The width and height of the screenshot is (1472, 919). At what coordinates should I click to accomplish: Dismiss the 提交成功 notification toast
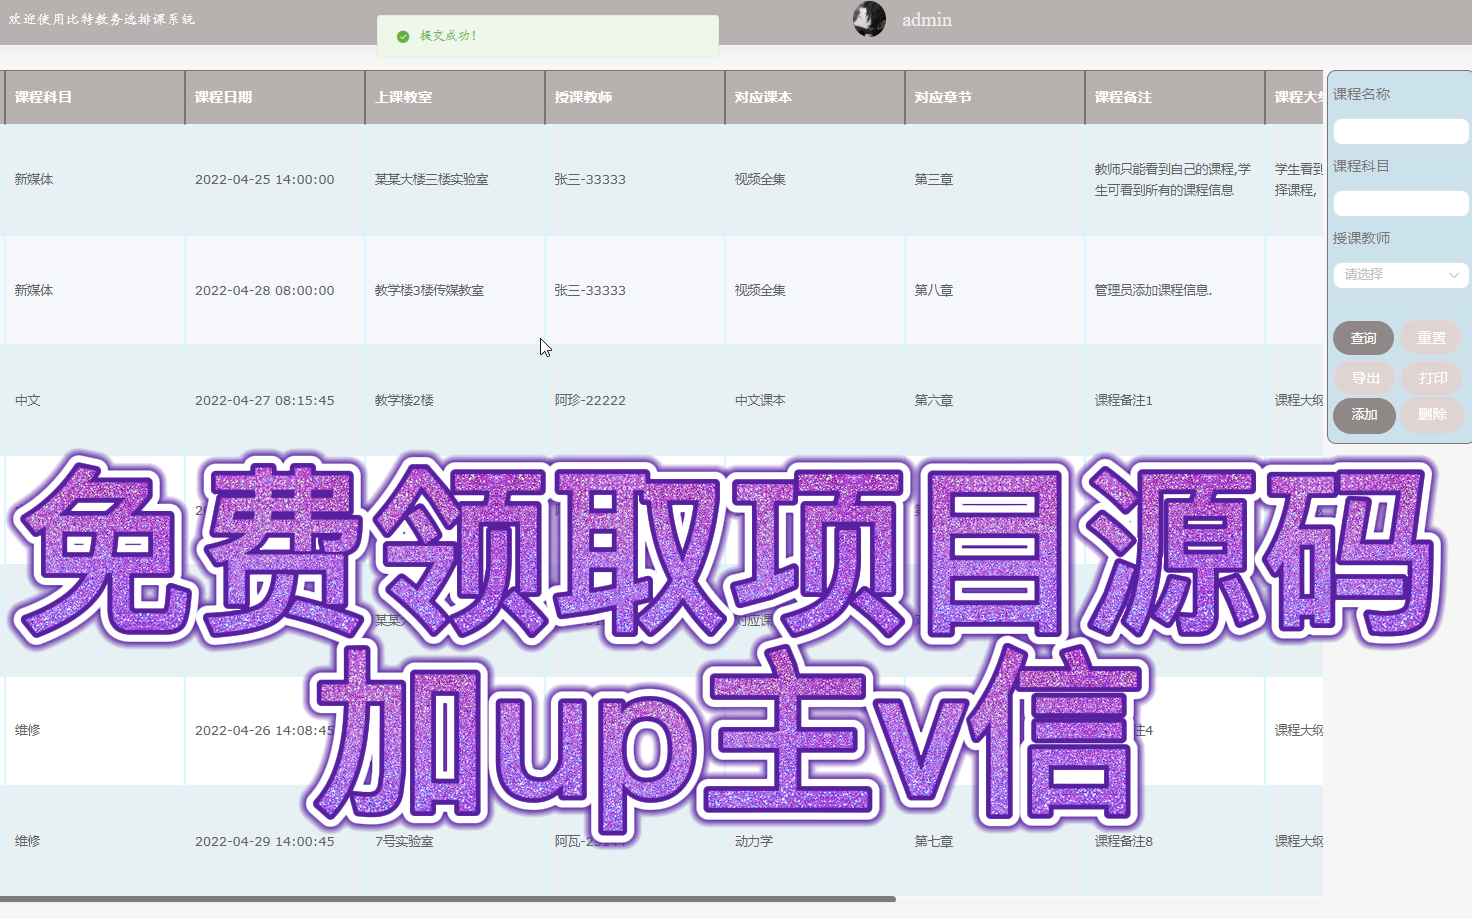547,36
